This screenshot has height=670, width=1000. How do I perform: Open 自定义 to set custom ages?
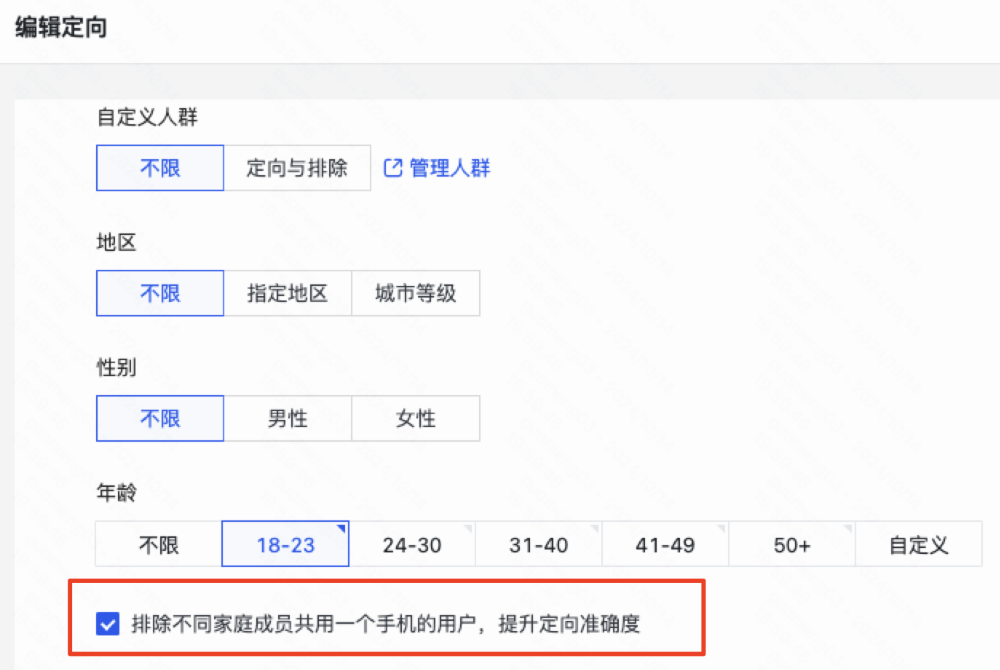pyautogui.click(x=919, y=543)
